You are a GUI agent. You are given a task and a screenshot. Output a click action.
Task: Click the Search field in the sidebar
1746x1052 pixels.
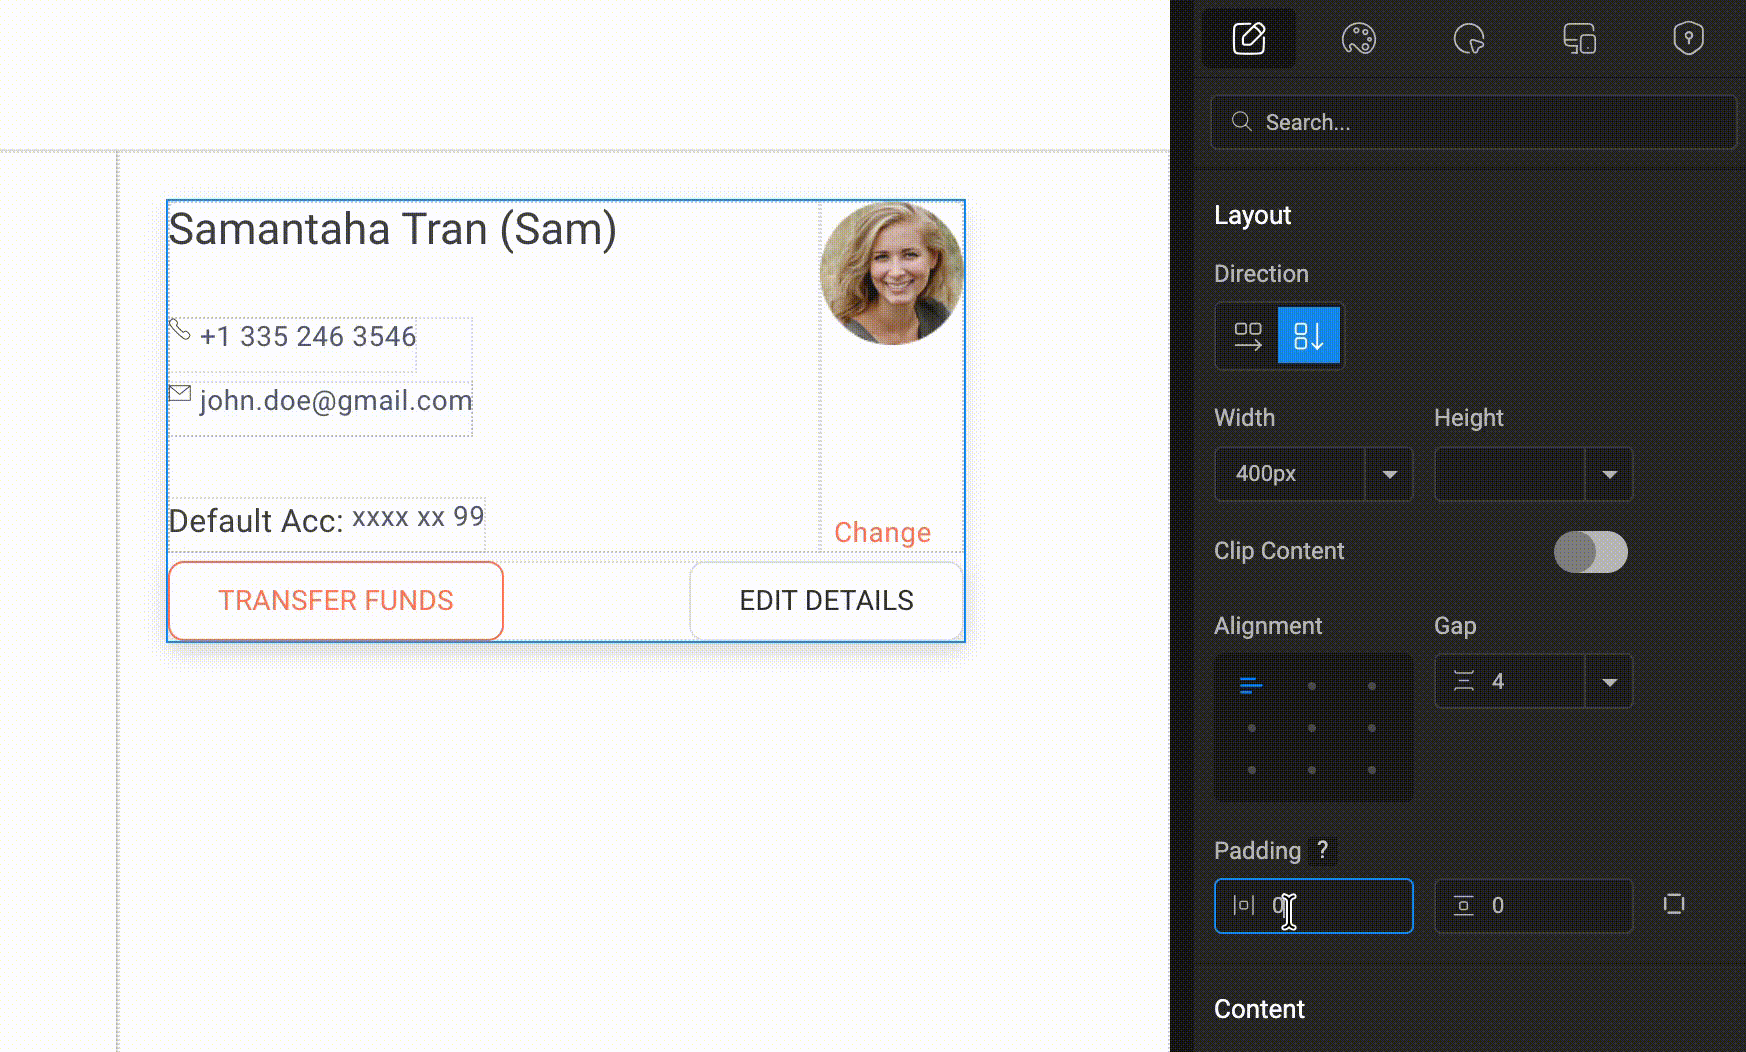pos(1473,121)
